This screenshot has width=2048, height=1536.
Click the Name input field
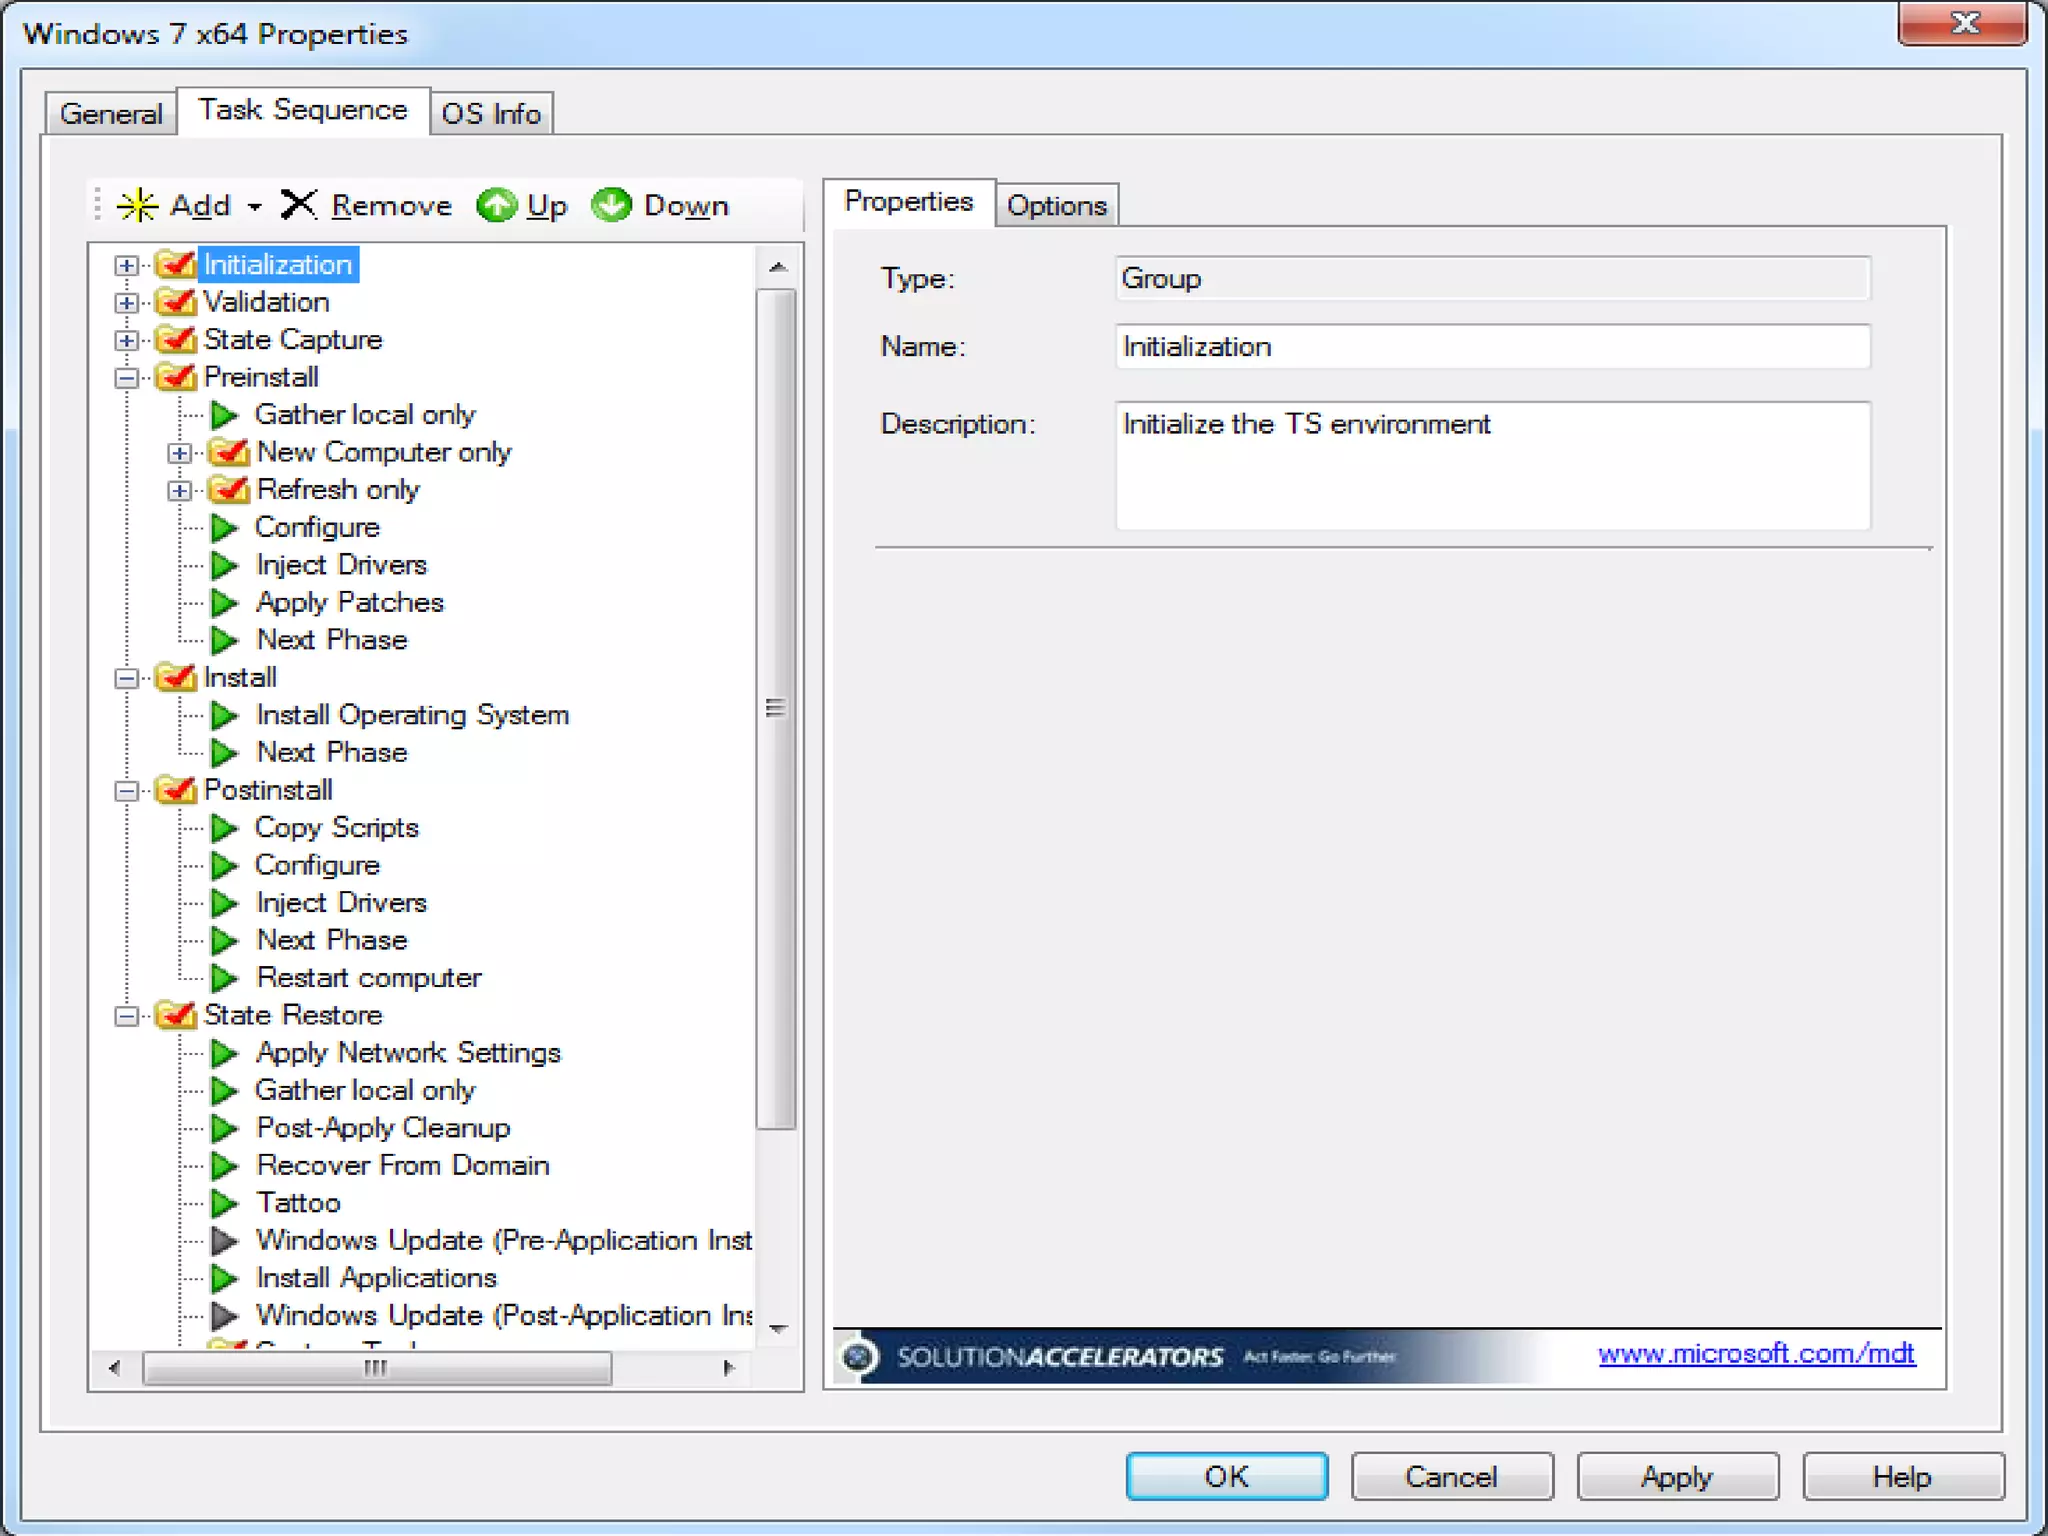(x=1493, y=347)
